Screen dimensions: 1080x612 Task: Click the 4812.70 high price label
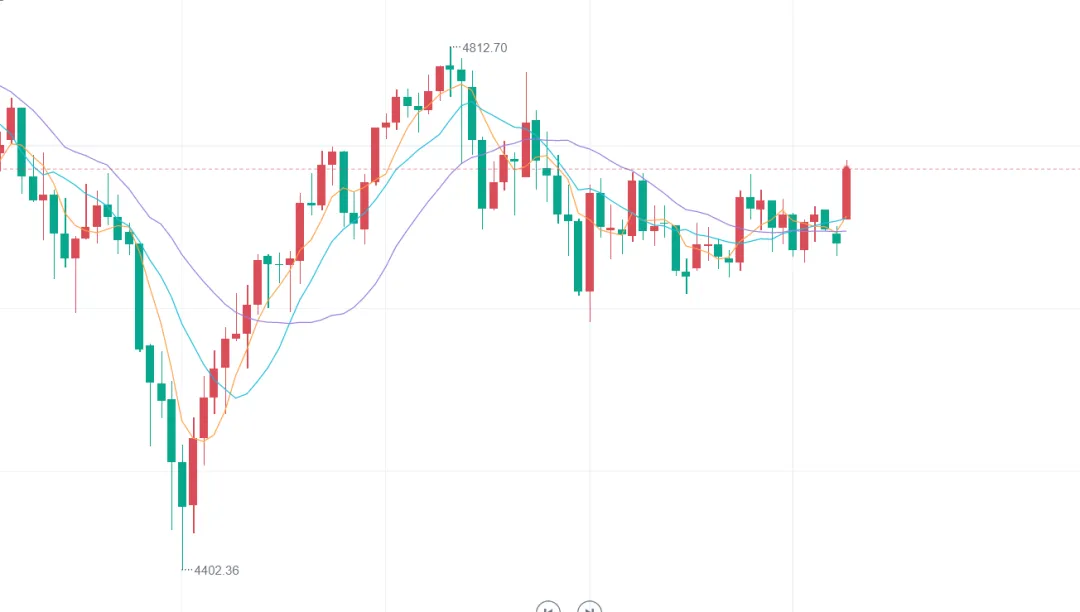(487, 47)
